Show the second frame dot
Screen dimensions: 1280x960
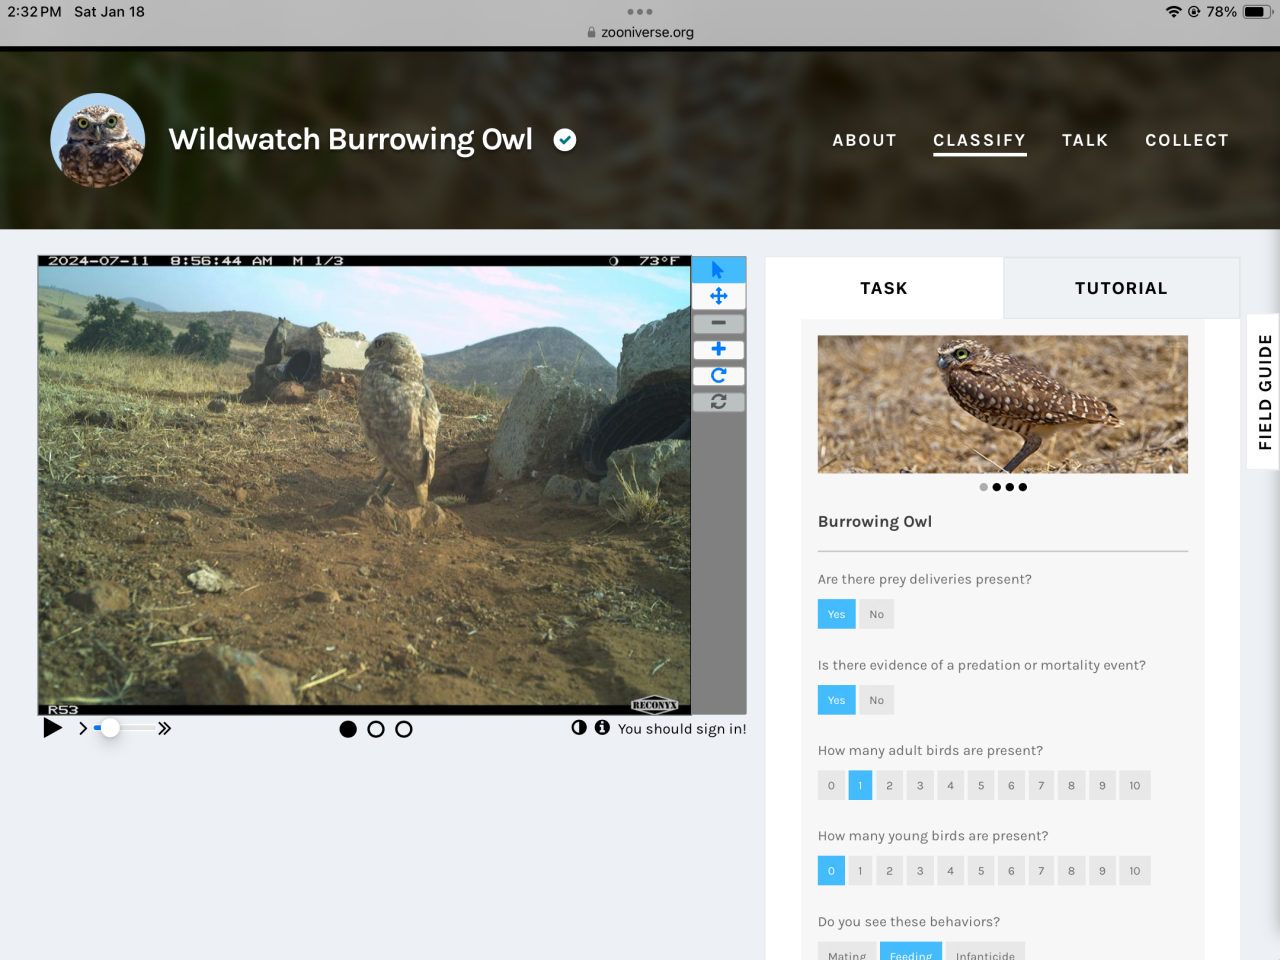(376, 729)
